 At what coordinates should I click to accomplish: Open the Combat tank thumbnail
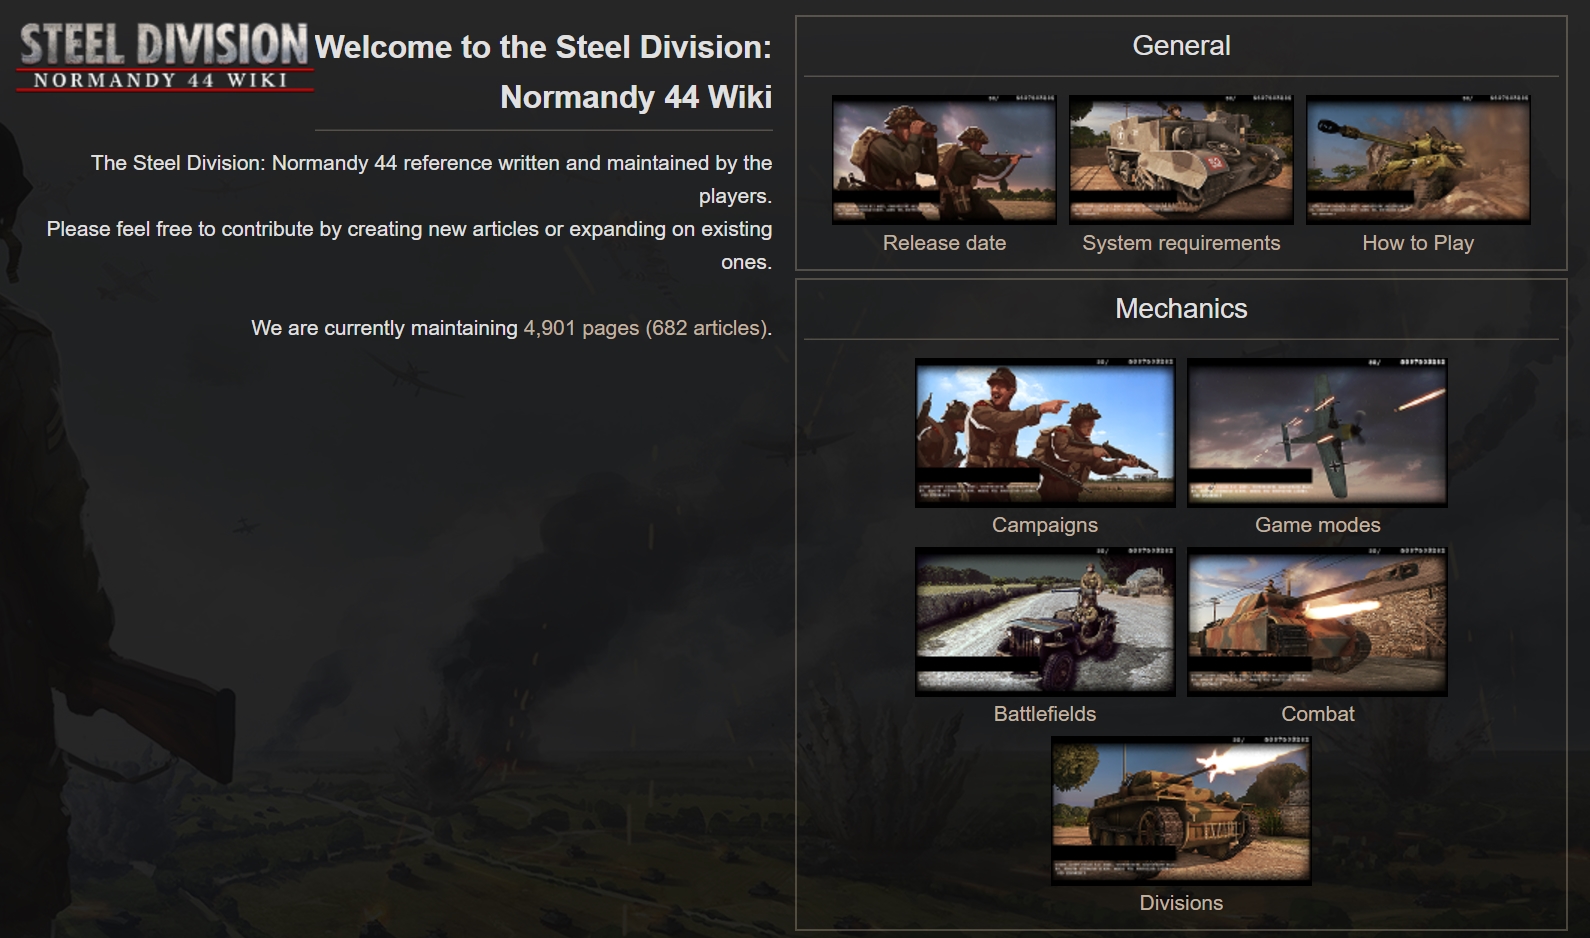[x=1317, y=621]
